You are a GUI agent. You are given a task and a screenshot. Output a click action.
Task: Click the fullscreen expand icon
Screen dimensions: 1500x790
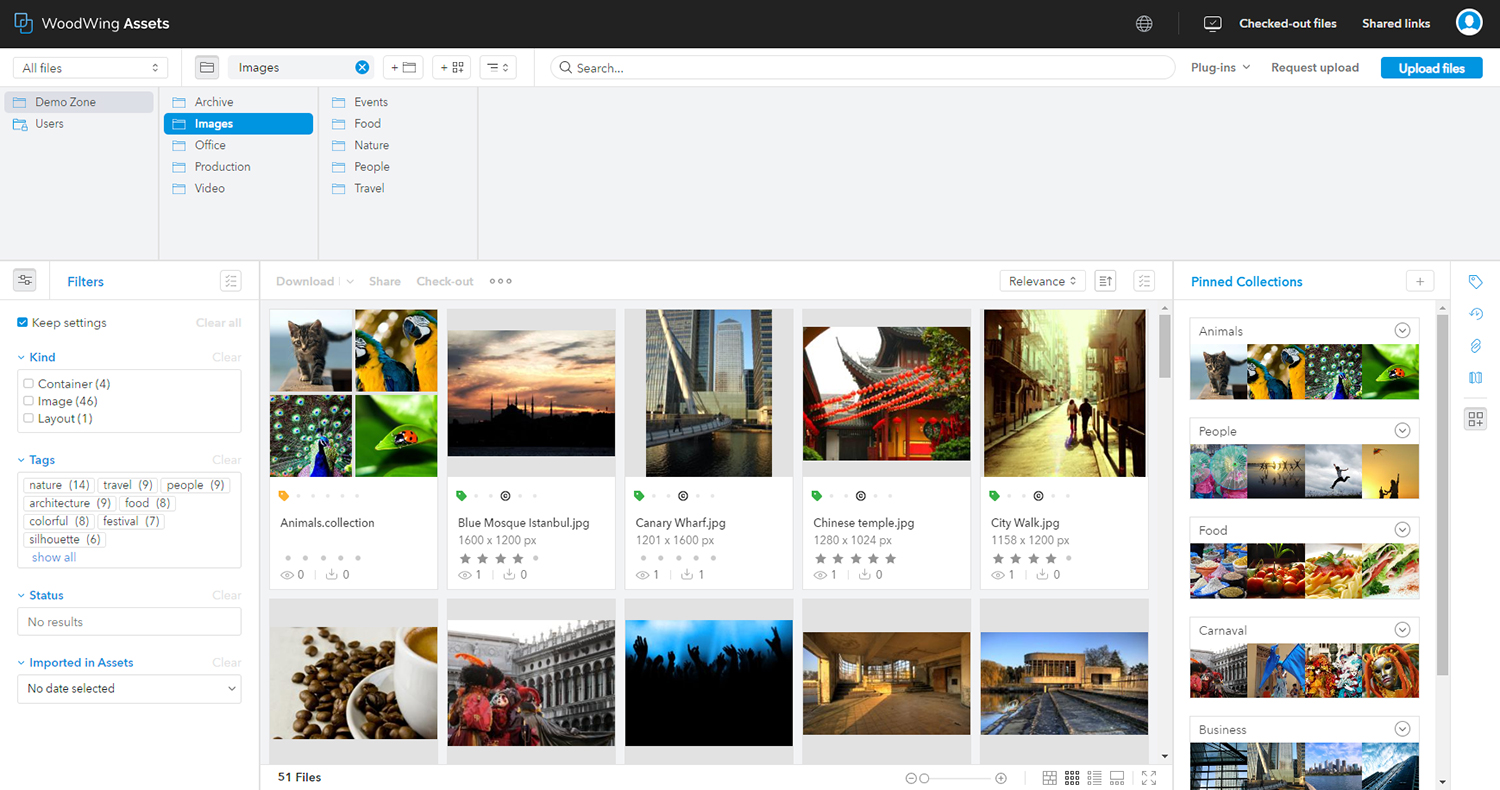click(x=1149, y=778)
